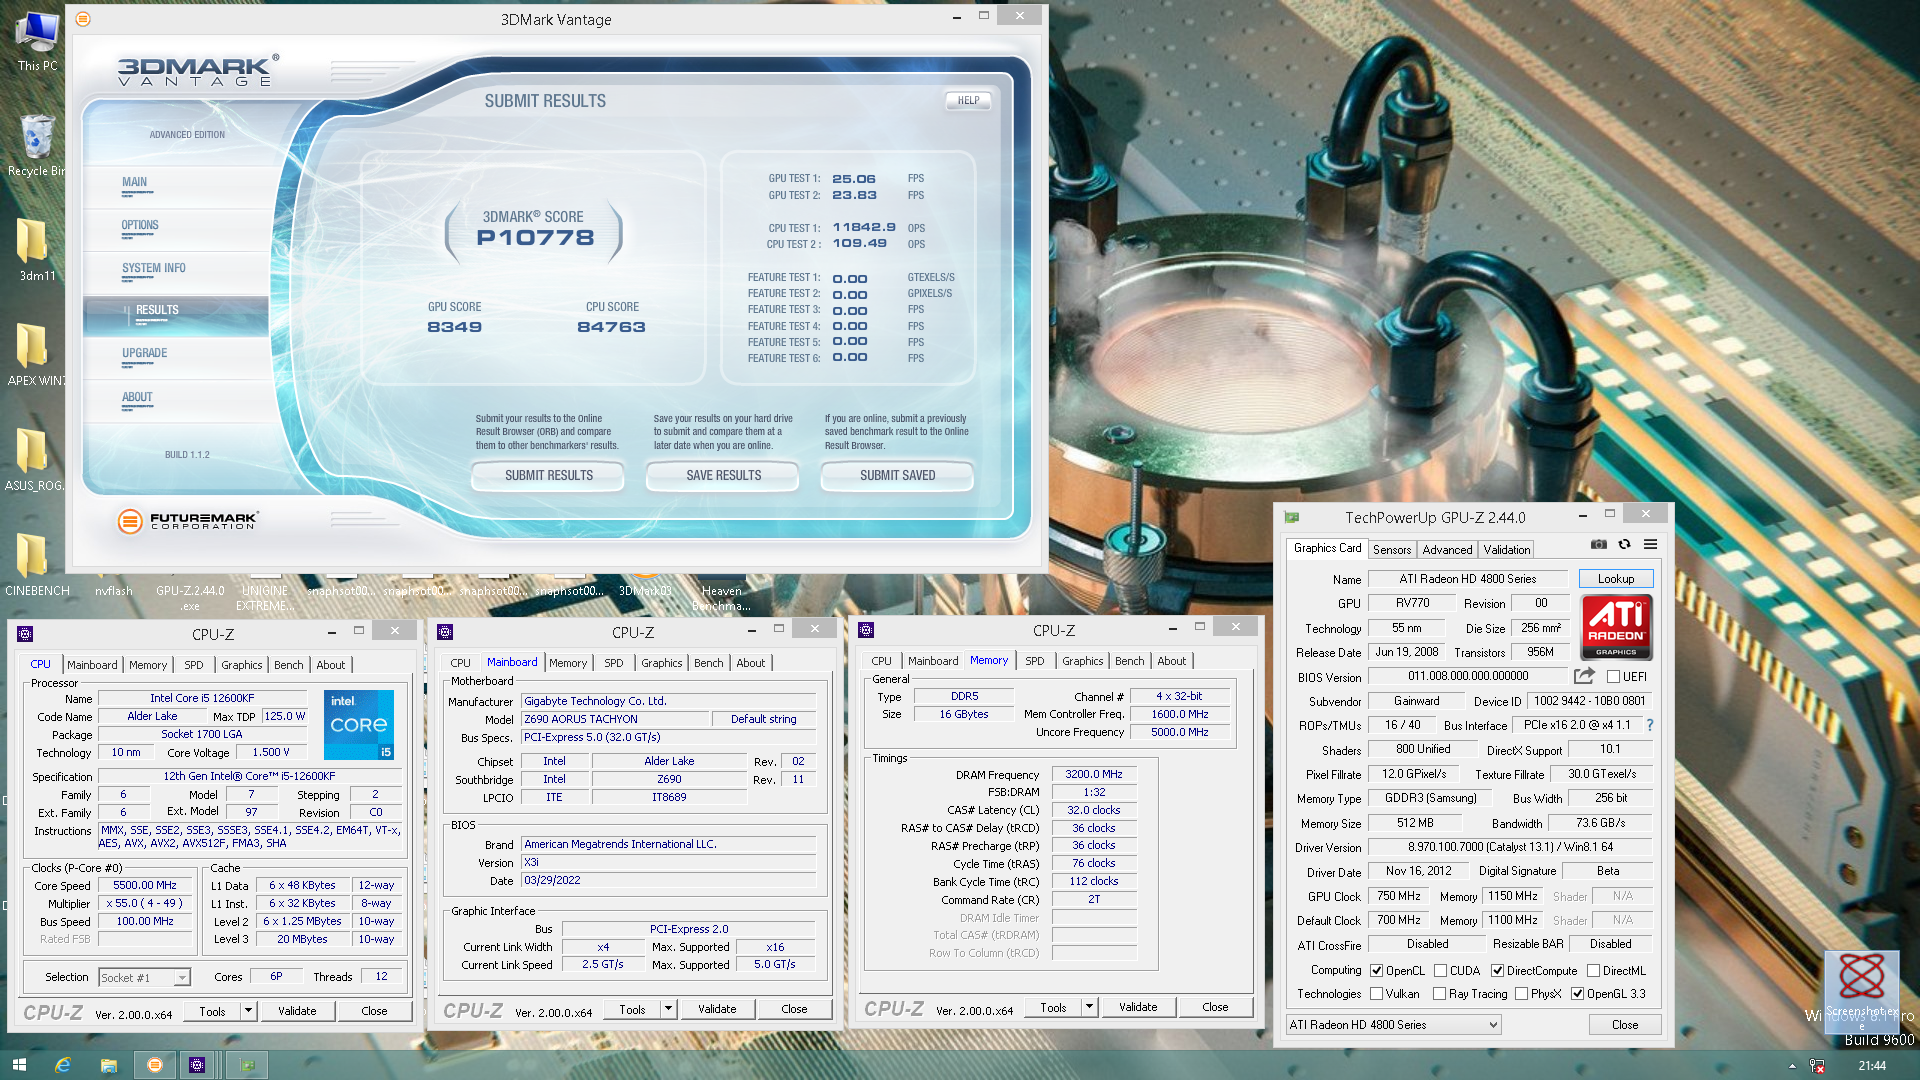Click the Bus Interface question mark icon

[1650, 725]
